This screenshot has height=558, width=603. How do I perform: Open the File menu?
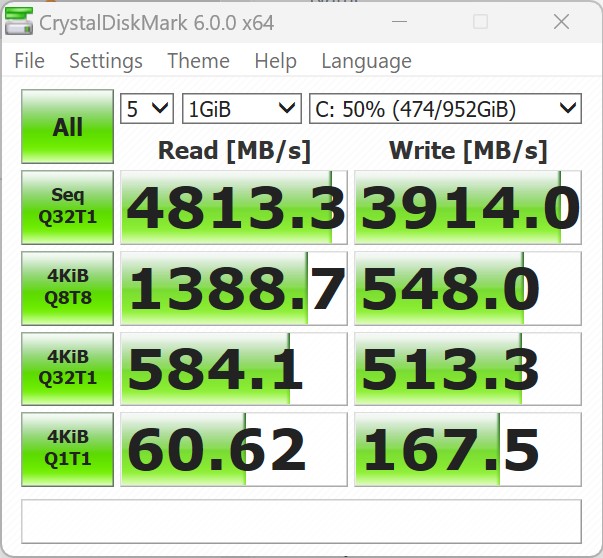(x=30, y=61)
